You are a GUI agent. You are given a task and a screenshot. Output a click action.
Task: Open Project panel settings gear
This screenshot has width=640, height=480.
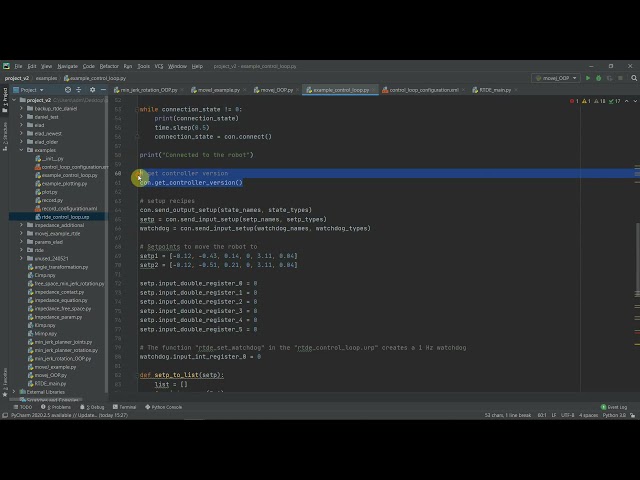(x=92, y=90)
